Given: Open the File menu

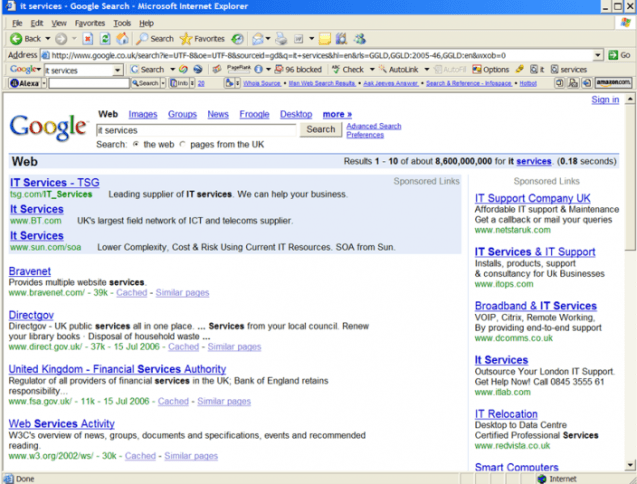Looking at the screenshot, I should click(17, 23).
